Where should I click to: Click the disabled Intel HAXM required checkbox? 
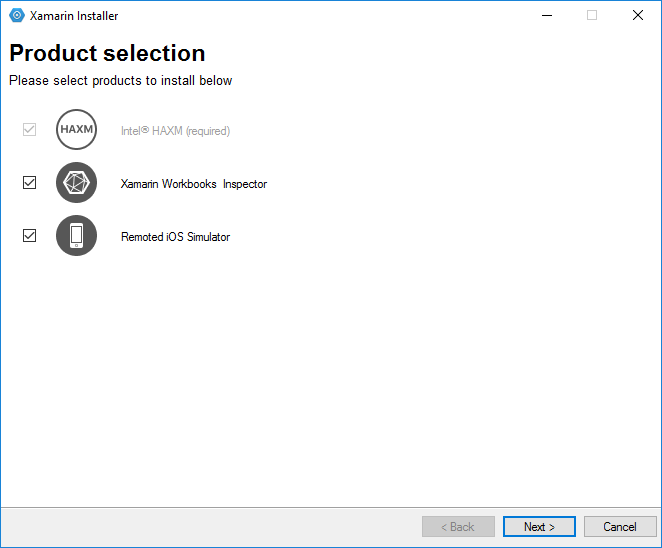(x=30, y=130)
